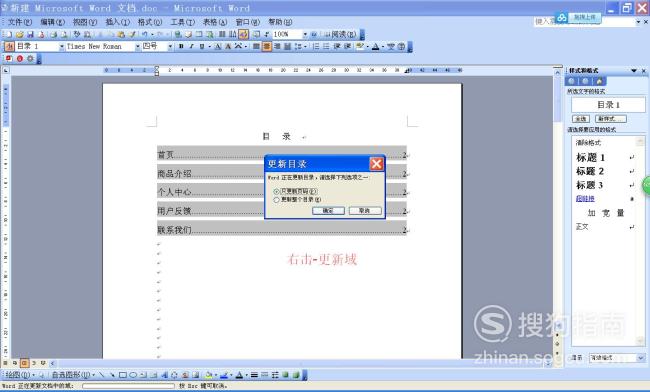
Task: Click the Styles and Formatting icon beside style box
Action: [9, 46]
